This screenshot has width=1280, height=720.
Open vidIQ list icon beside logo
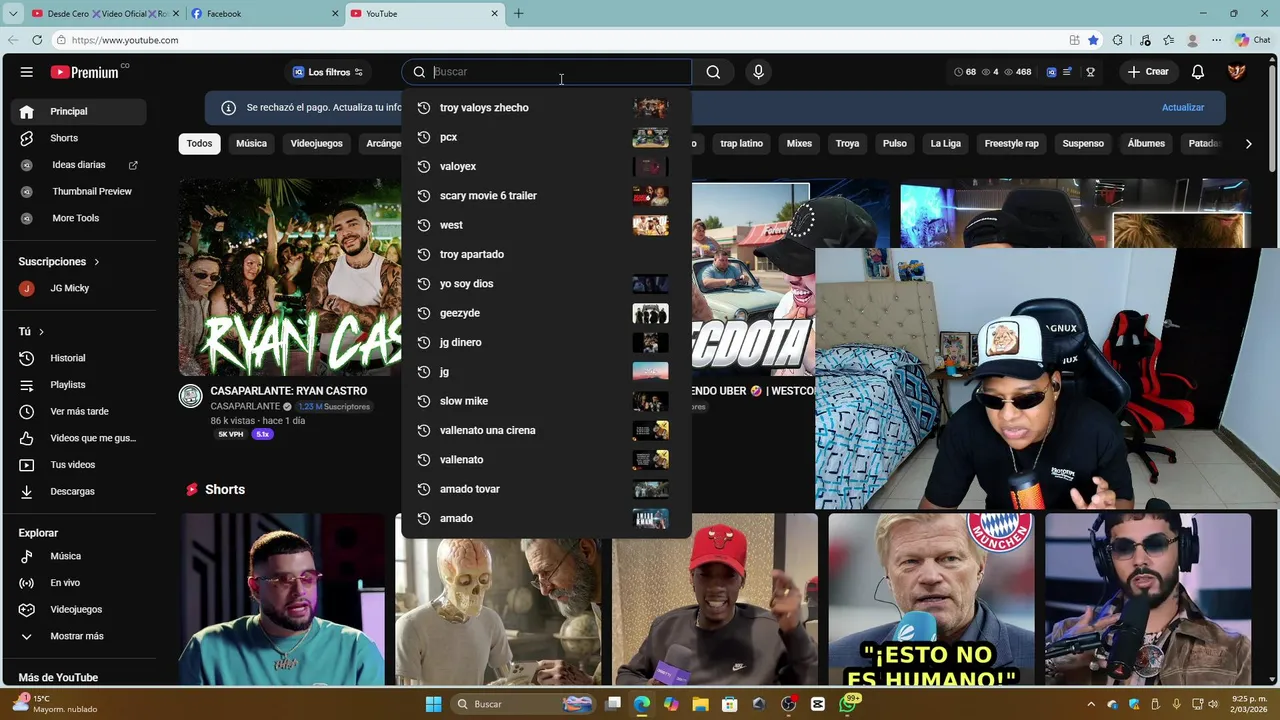(x=1067, y=72)
